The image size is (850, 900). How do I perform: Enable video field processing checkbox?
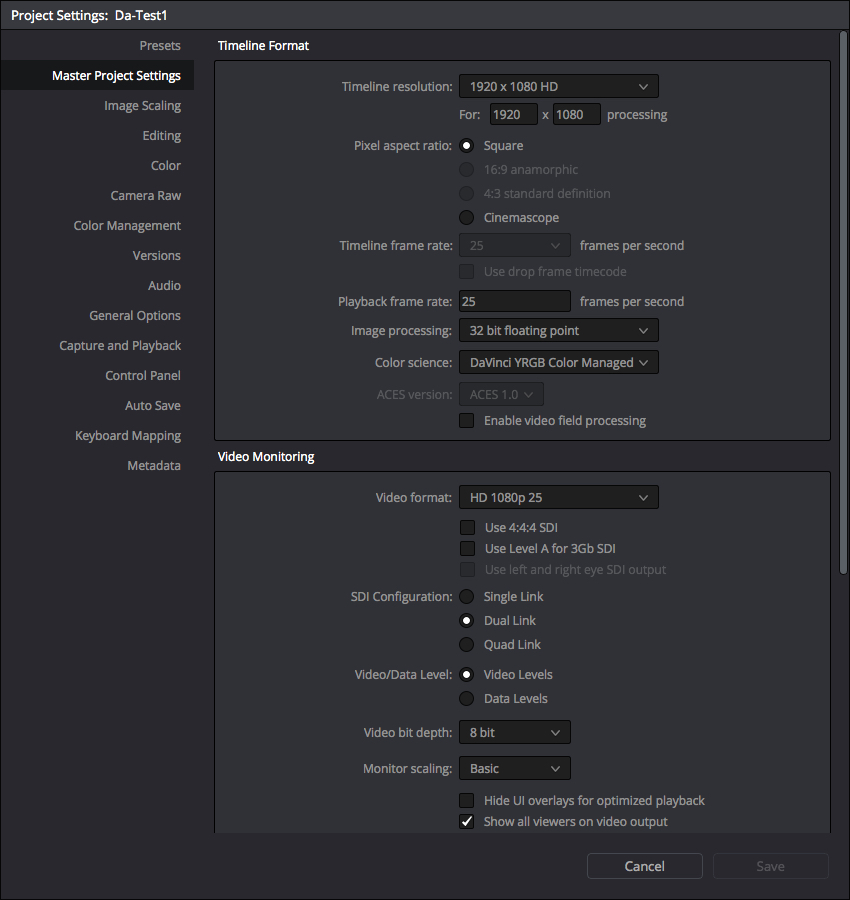tap(467, 421)
